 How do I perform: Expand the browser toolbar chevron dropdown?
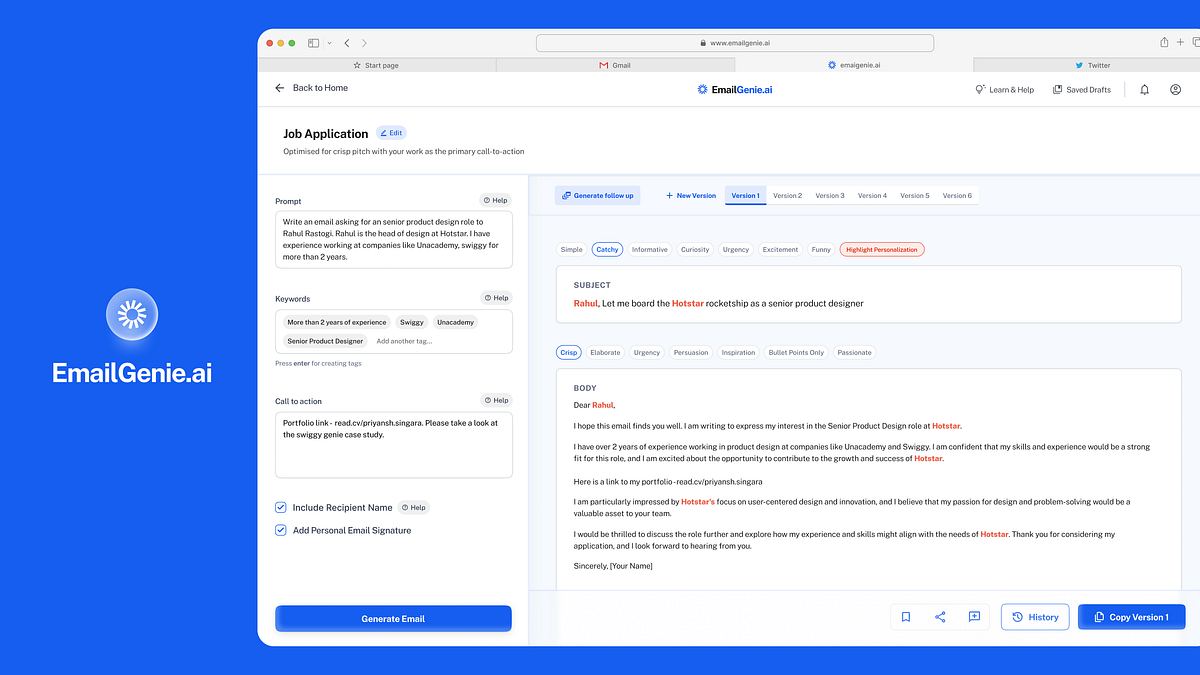point(329,42)
